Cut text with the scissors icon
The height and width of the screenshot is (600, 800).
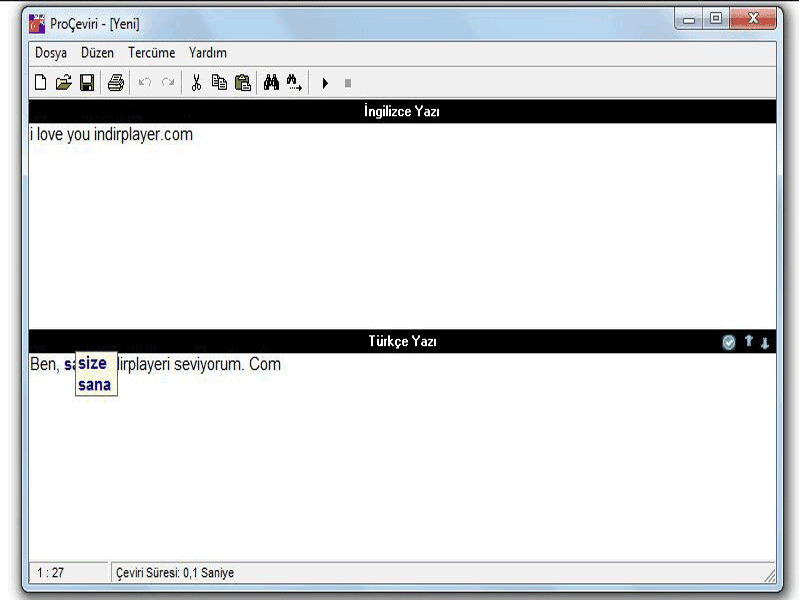click(196, 83)
